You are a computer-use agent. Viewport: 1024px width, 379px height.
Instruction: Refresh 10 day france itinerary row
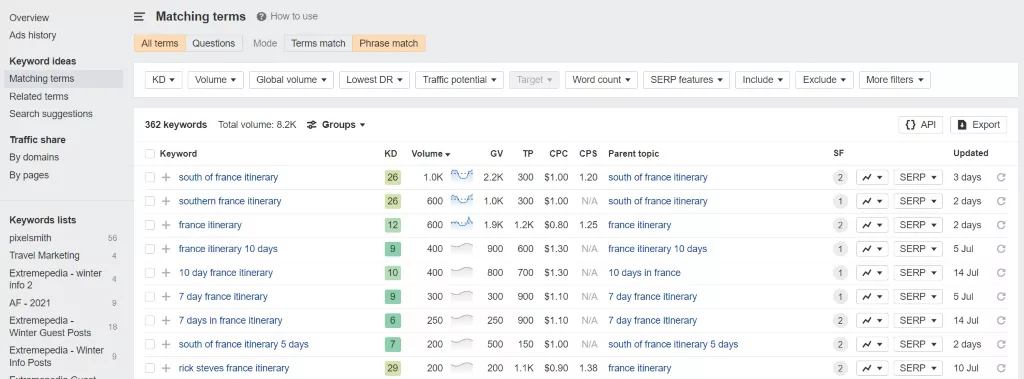pyautogui.click(x=1000, y=272)
